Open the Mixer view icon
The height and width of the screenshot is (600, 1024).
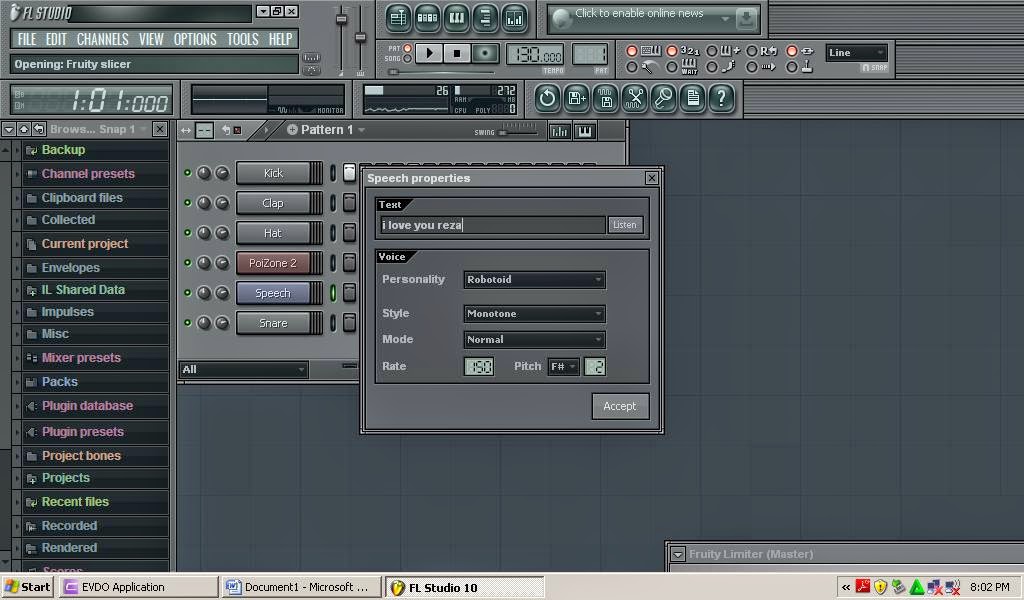click(x=515, y=18)
